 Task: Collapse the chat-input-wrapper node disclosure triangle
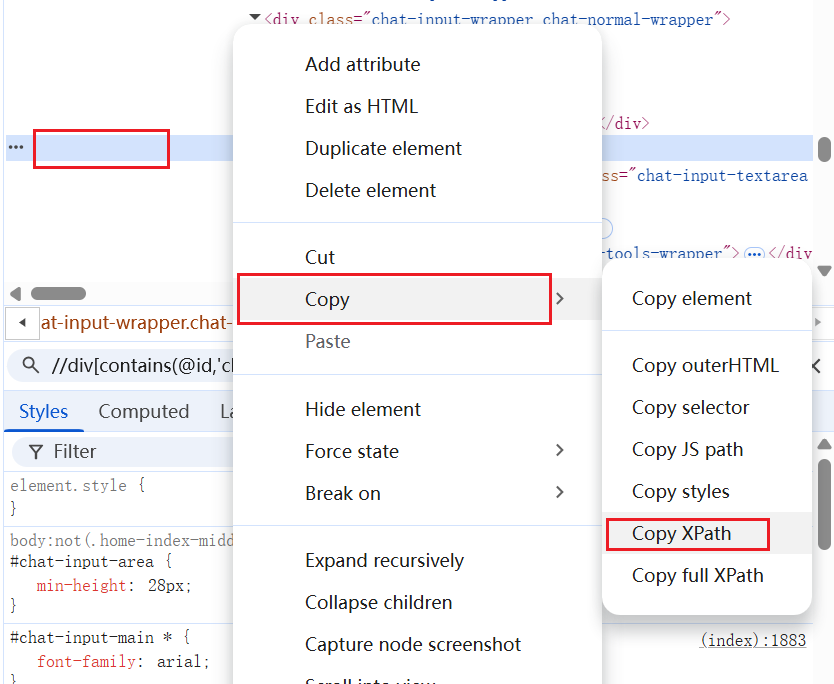point(255,17)
